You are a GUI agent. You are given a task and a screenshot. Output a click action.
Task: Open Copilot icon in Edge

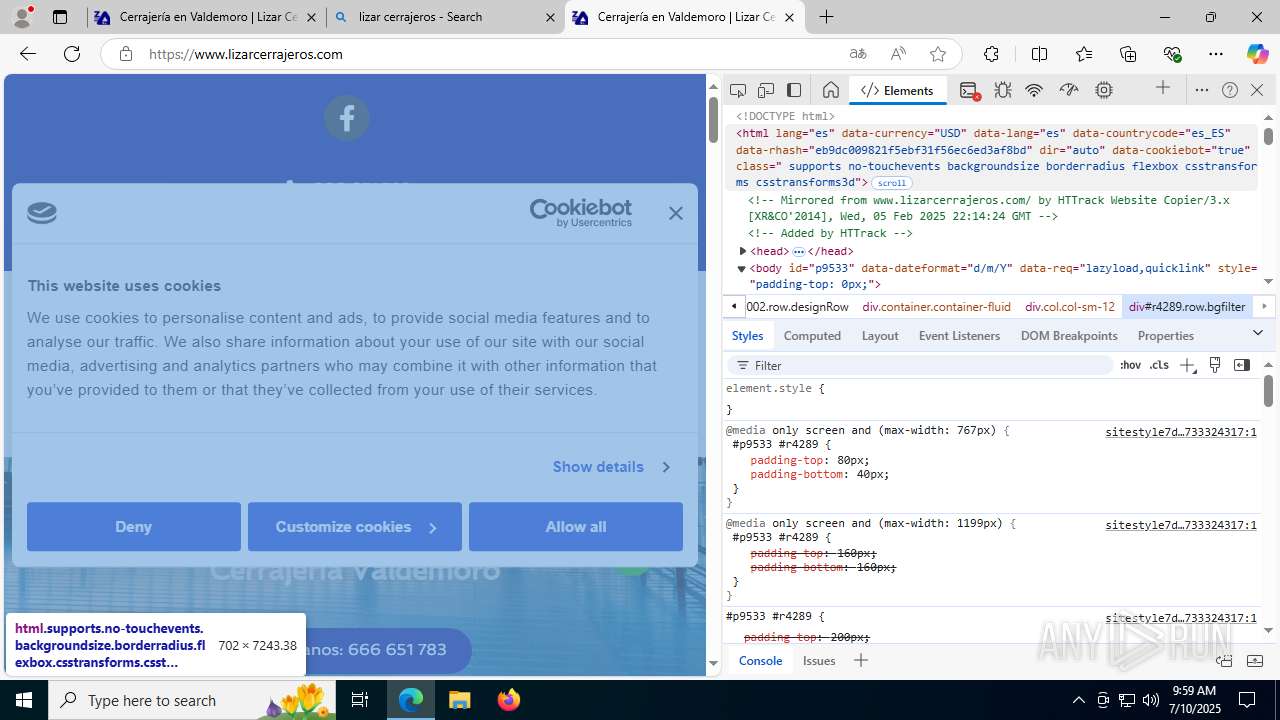point(1257,54)
